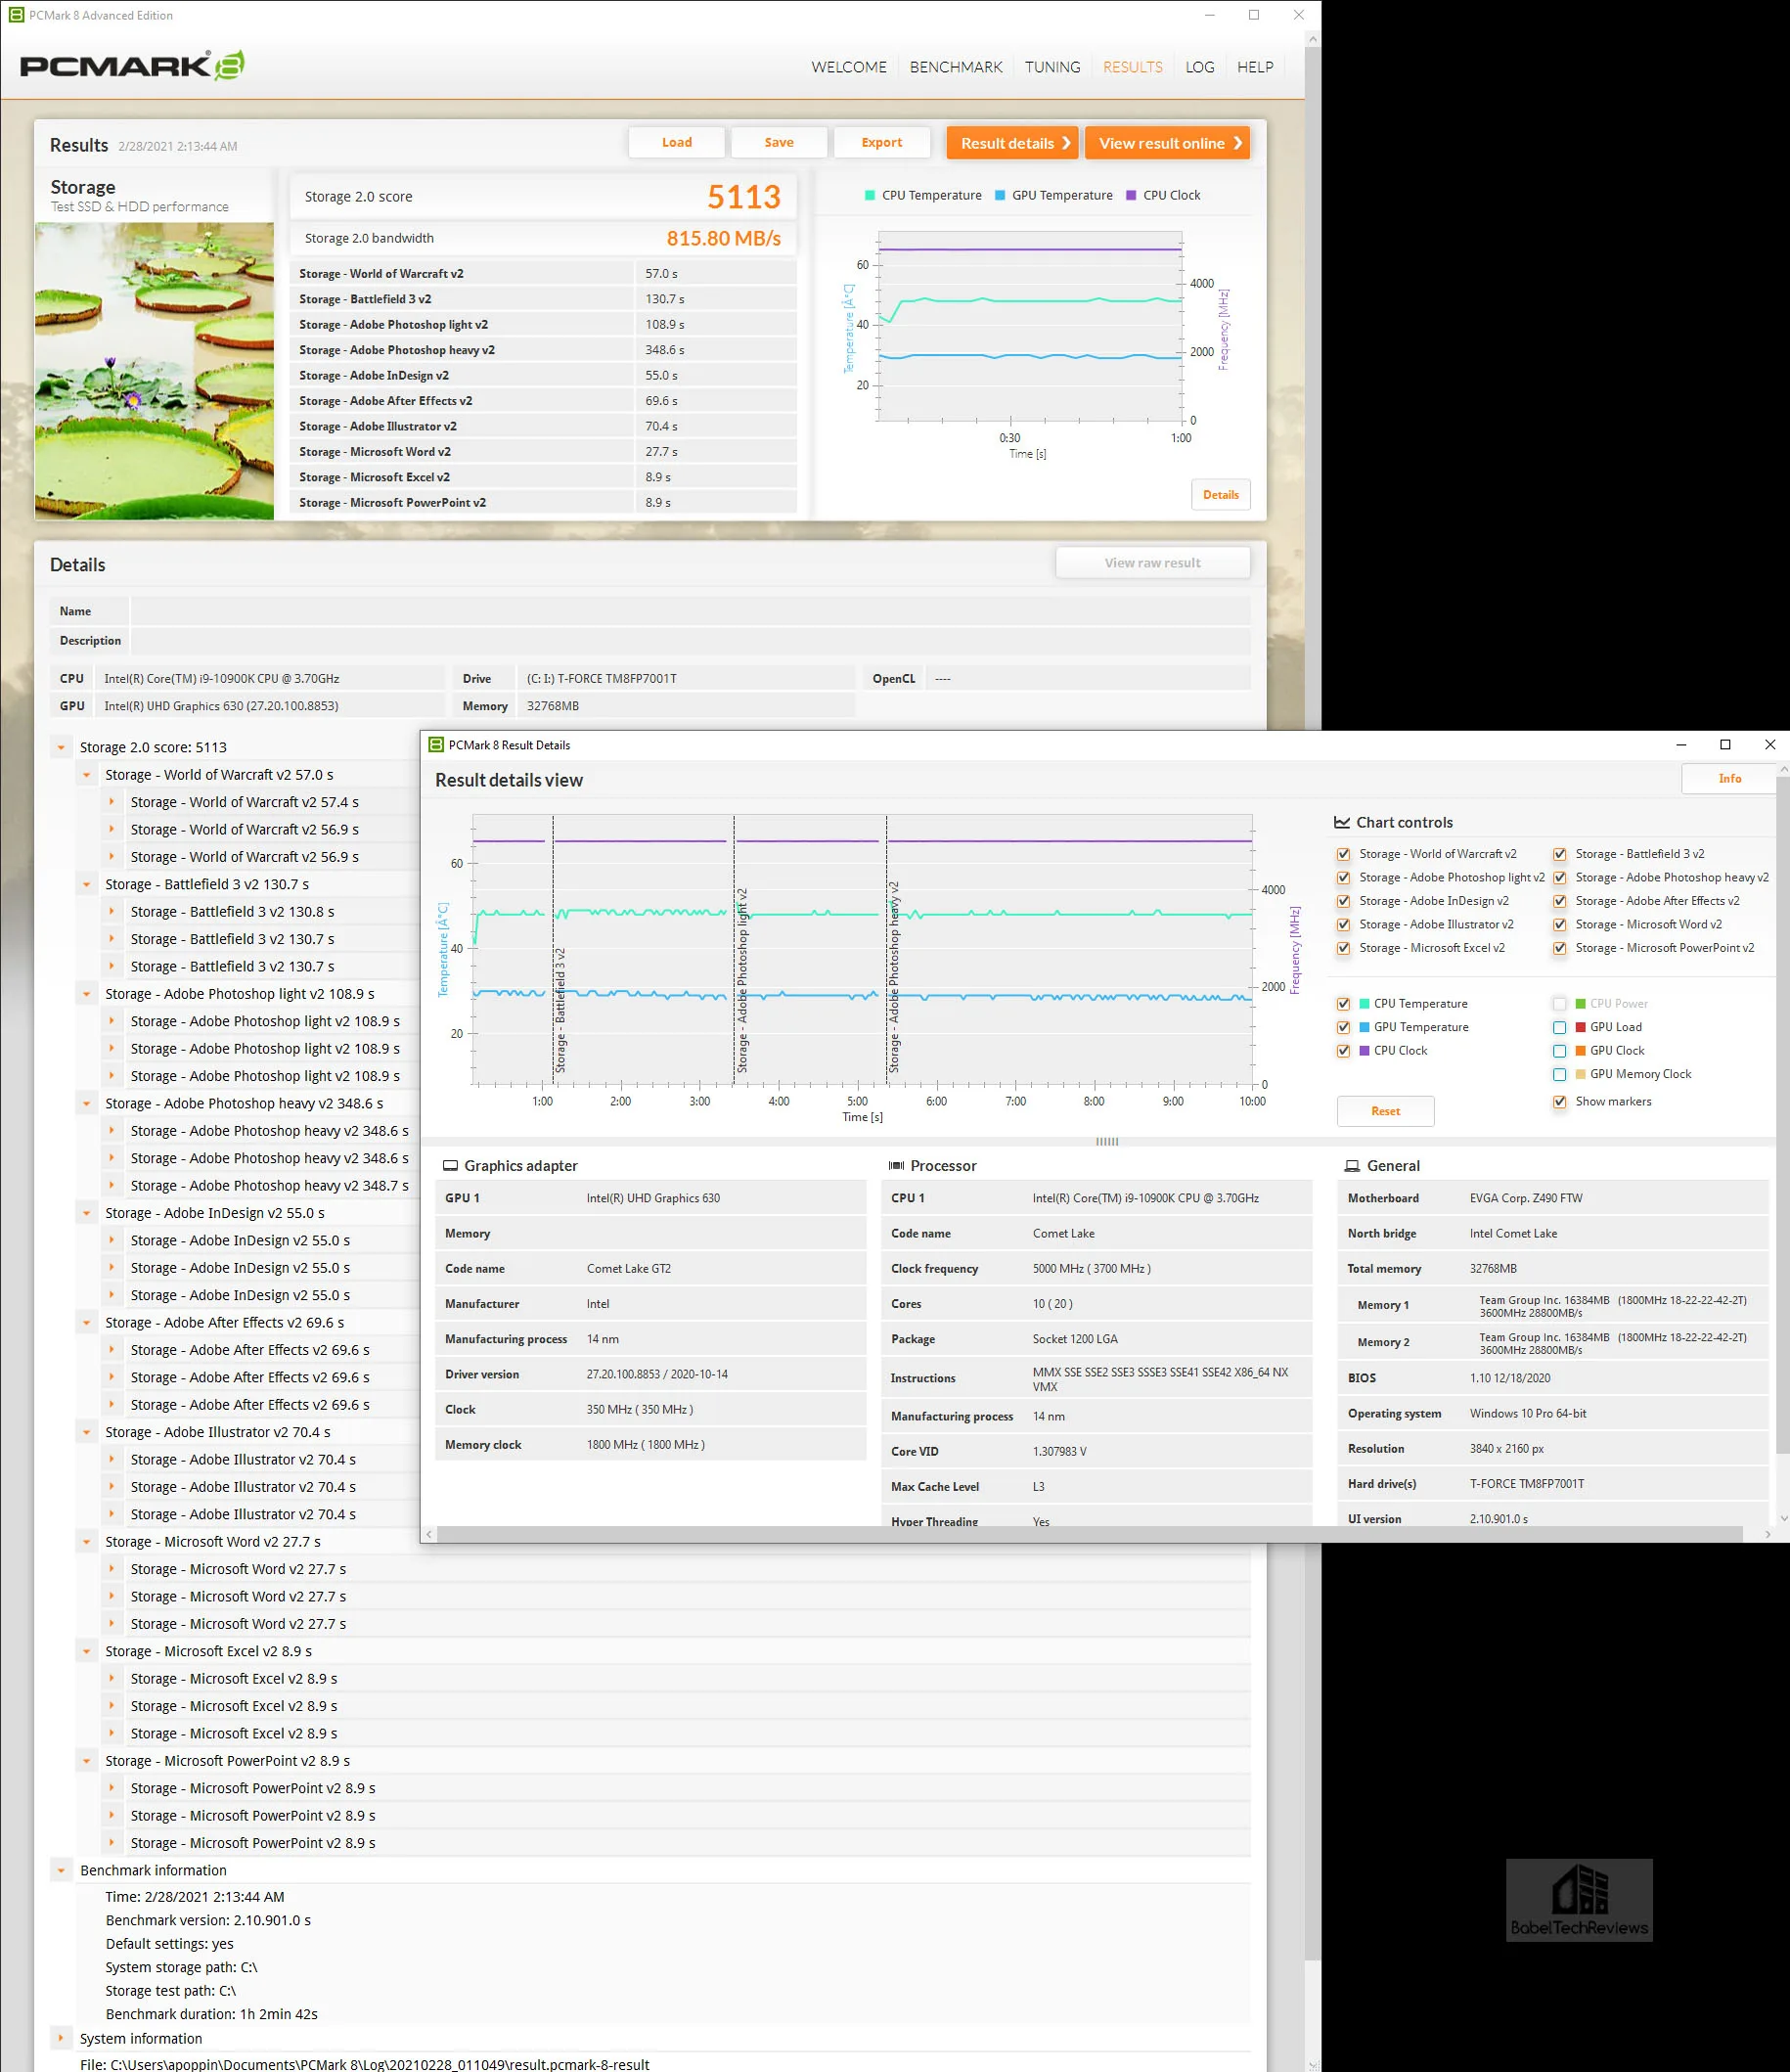Screen dimensions: 1790x2072
Task: Open Result details
Action: tap(1013, 143)
